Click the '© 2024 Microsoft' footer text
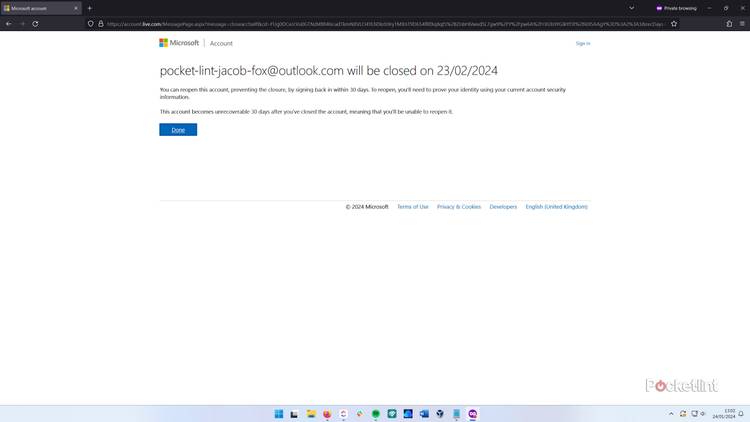Viewport: 750px width, 422px height. point(367,207)
